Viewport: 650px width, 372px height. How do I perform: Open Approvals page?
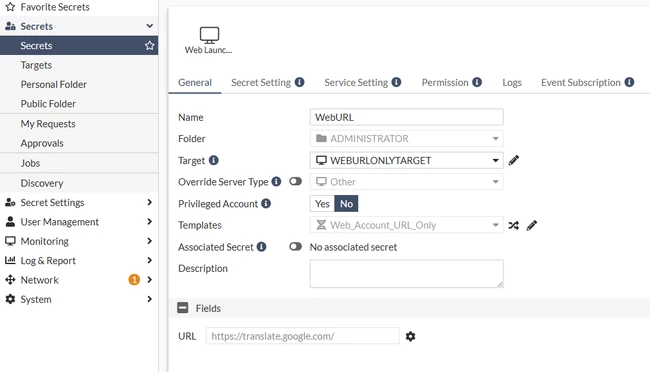79,143
